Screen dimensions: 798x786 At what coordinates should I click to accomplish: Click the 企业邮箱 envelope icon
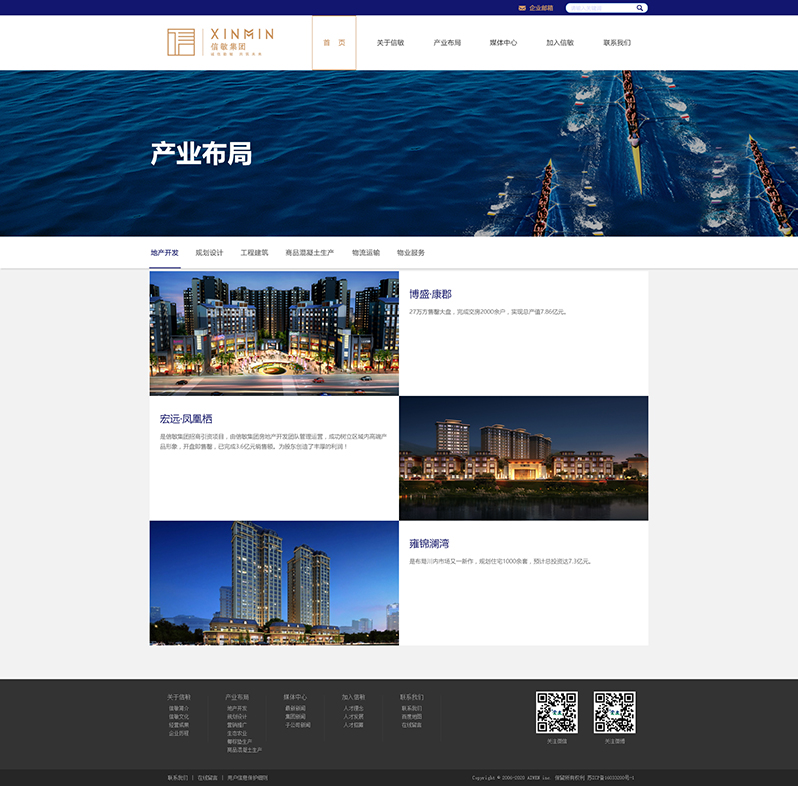[522, 8]
